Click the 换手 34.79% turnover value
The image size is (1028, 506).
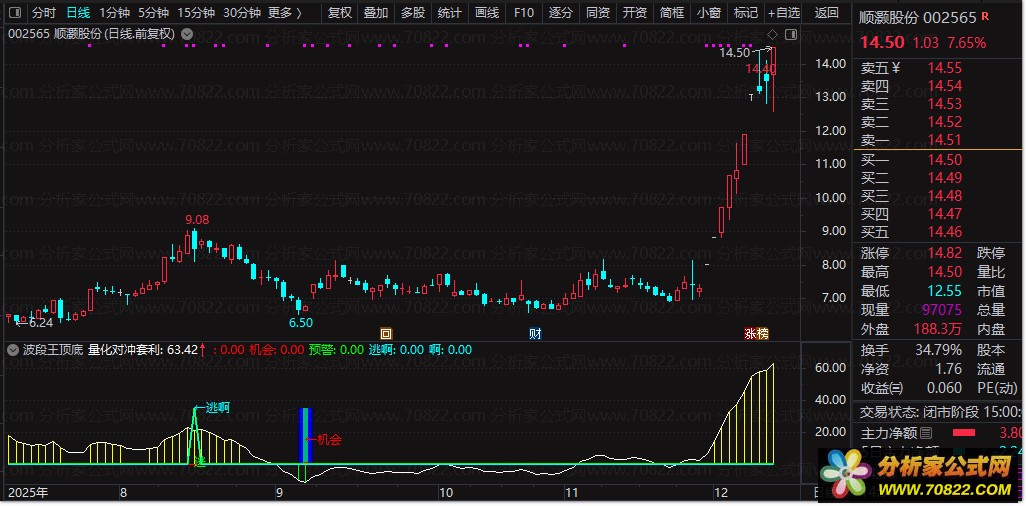(938, 350)
